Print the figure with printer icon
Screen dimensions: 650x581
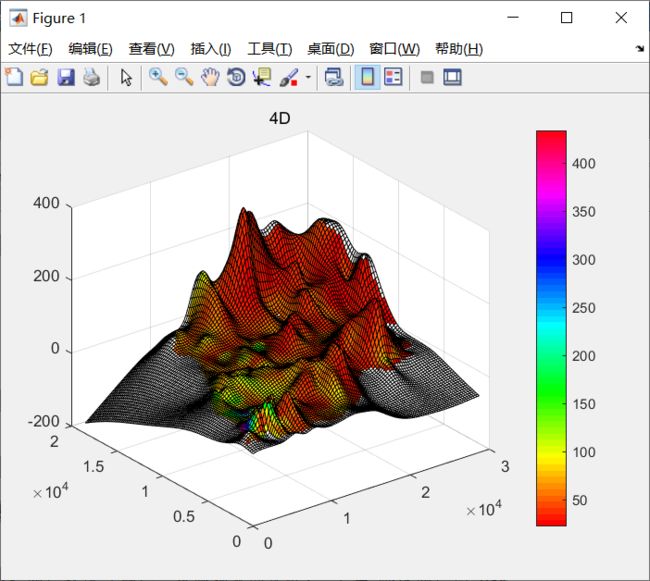pyautogui.click(x=91, y=77)
